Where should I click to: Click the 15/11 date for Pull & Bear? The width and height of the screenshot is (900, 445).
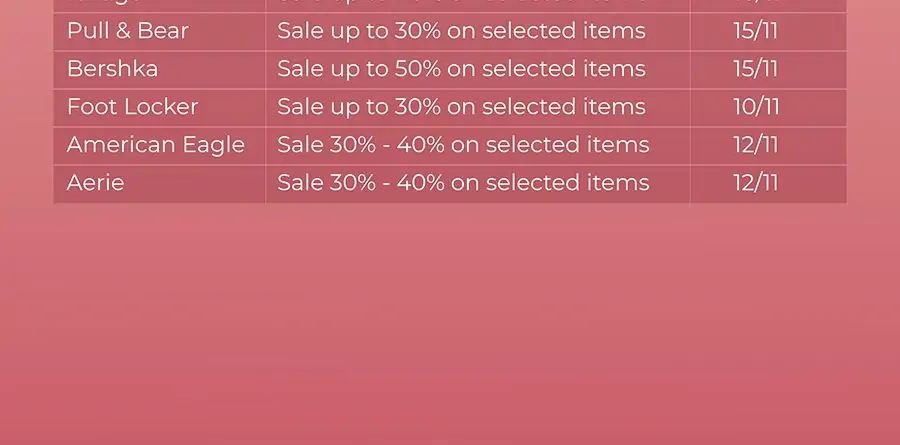tap(755, 32)
